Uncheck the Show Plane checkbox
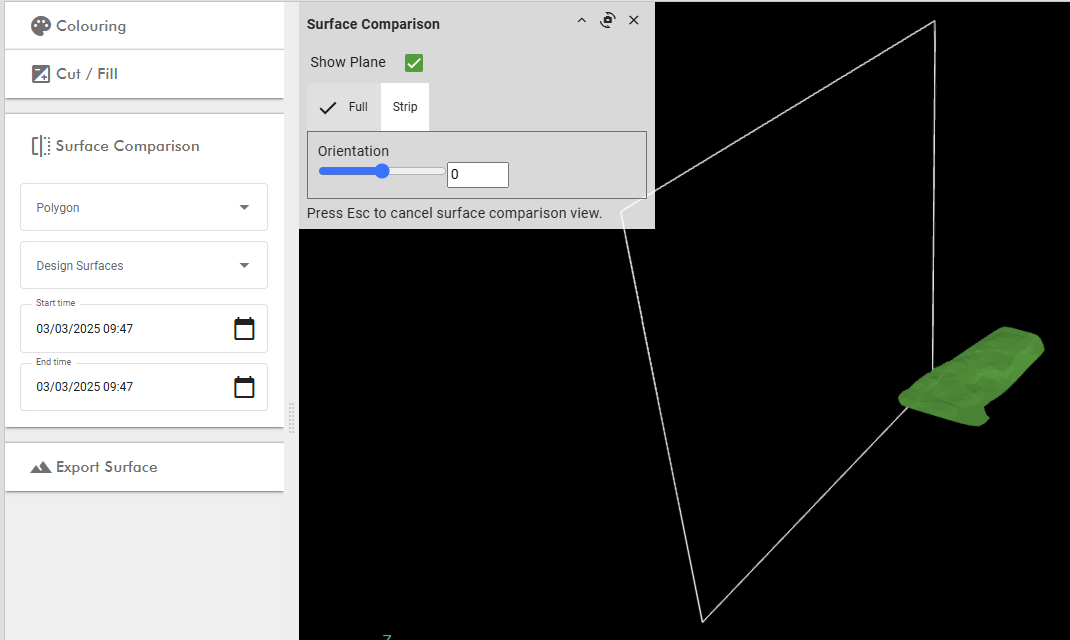Image resolution: width=1070 pixels, height=640 pixels. (x=414, y=63)
